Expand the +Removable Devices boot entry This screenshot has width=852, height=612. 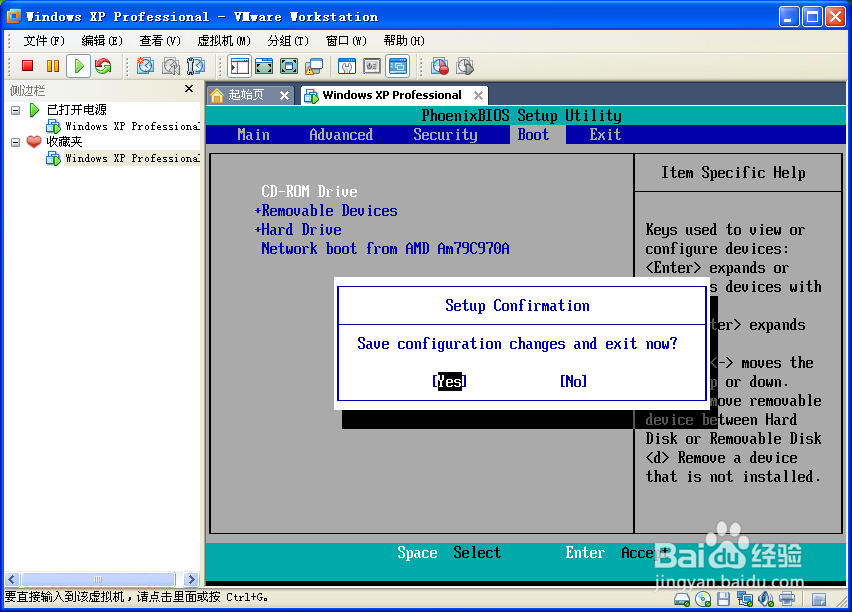[326, 210]
